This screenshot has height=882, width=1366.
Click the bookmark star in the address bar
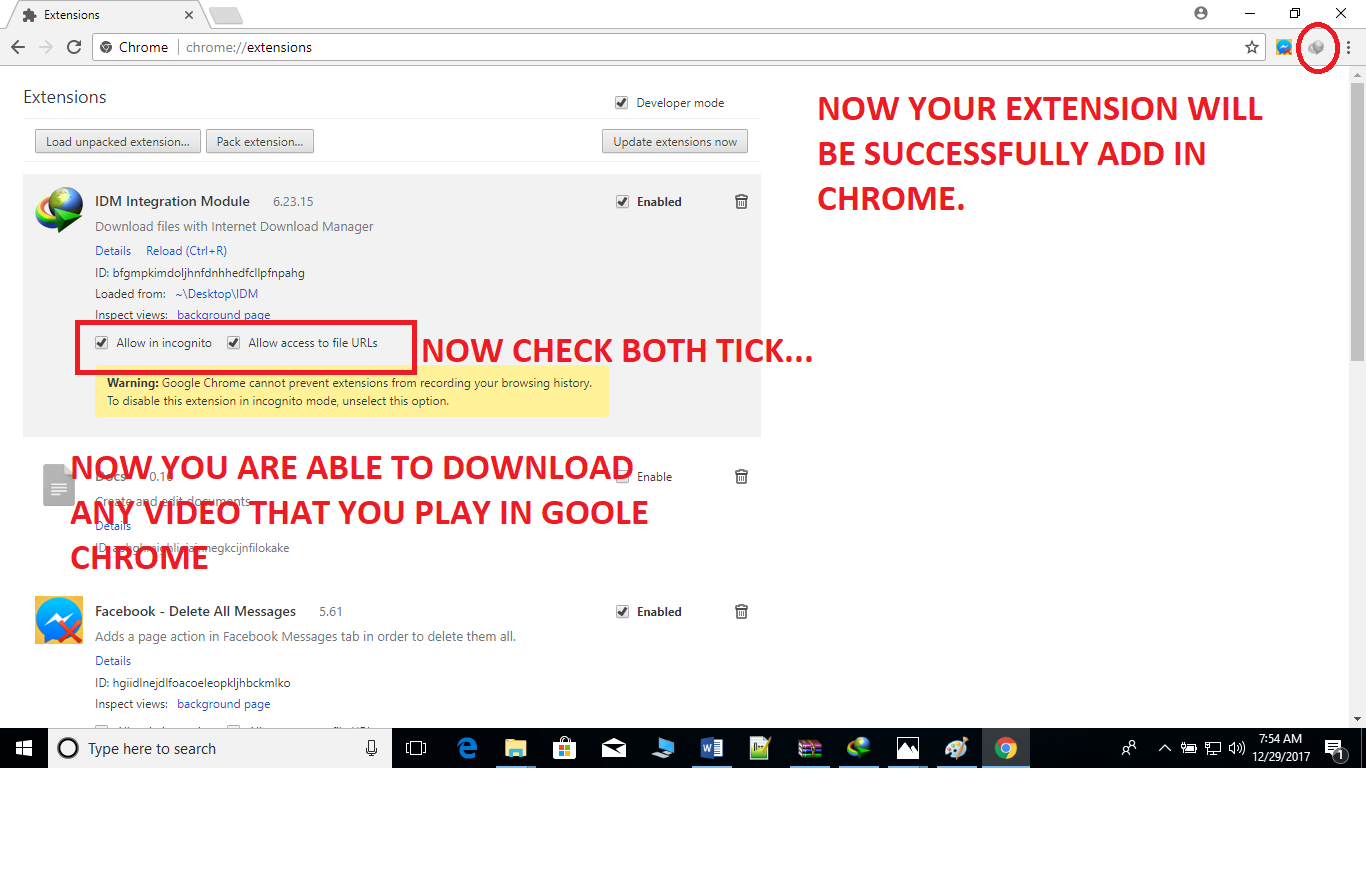click(x=1253, y=47)
